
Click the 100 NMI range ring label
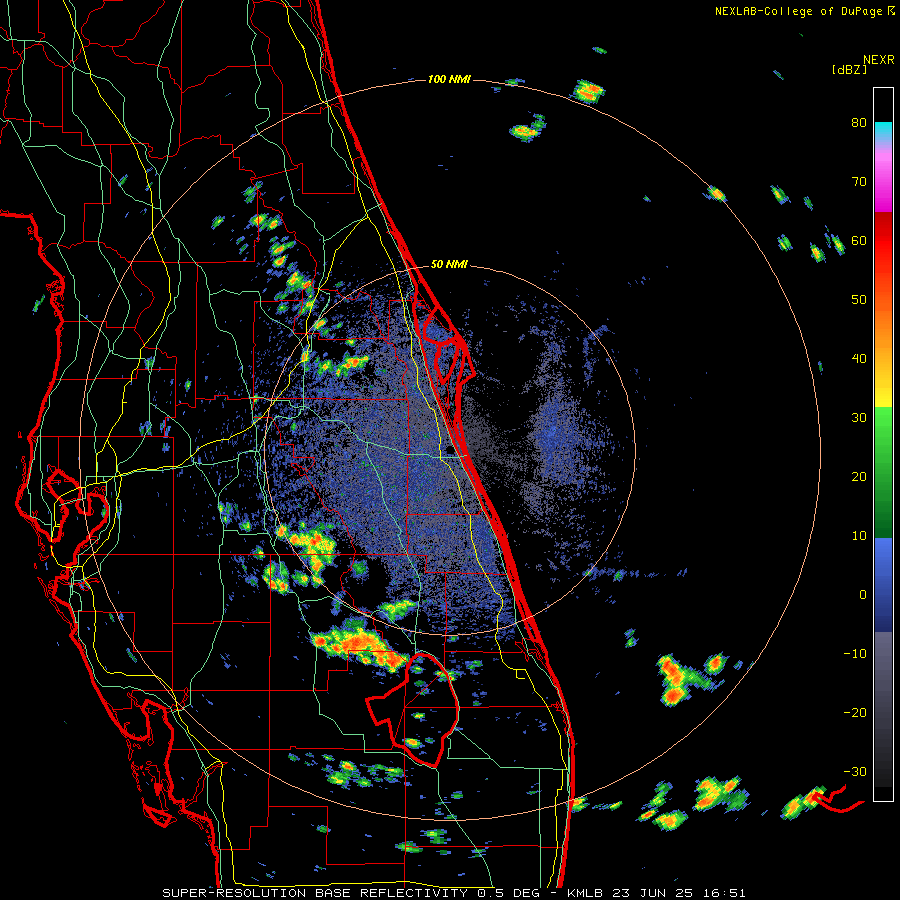(449, 79)
